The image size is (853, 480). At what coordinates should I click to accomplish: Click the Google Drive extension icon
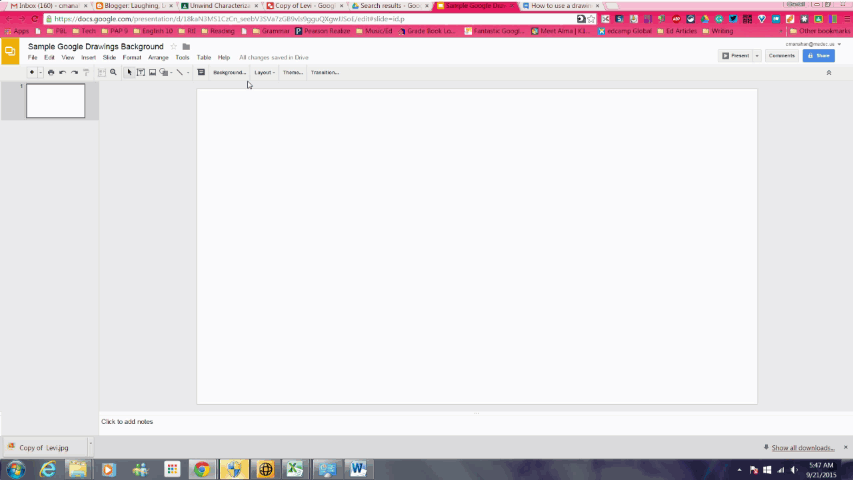[x=705, y=19]
